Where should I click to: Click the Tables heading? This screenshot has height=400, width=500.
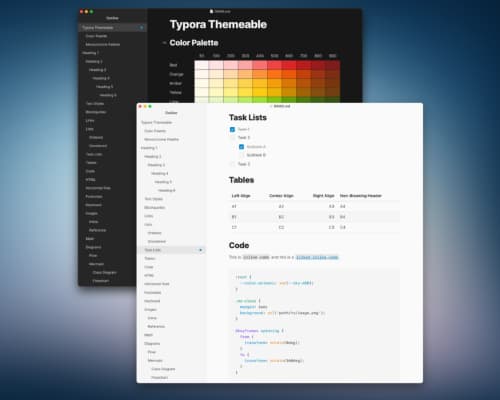click(241, 180)
